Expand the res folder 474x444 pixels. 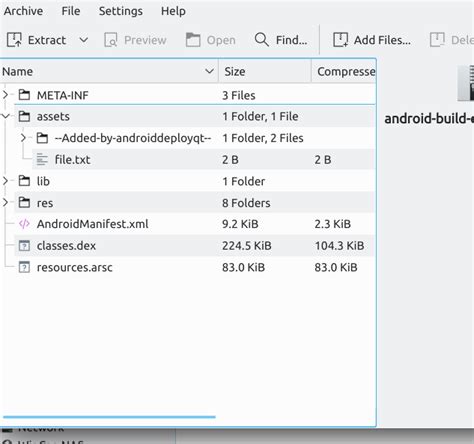pos(5,202)
